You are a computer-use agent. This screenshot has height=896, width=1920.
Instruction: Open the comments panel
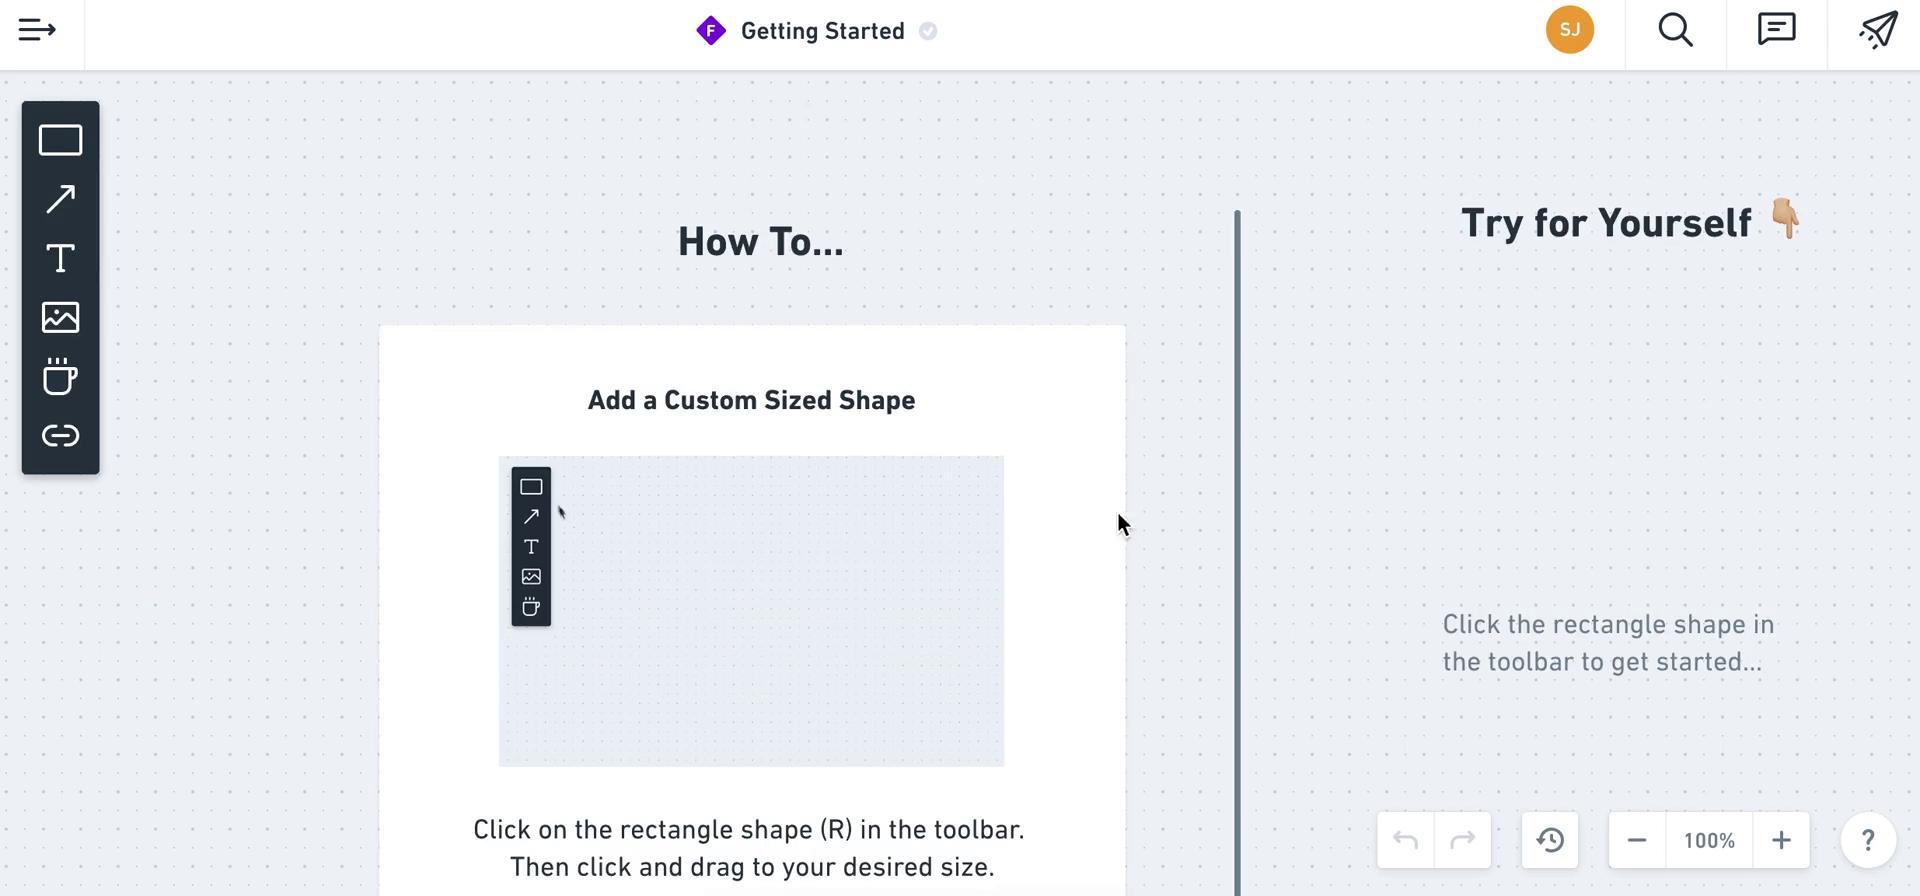1776,30
